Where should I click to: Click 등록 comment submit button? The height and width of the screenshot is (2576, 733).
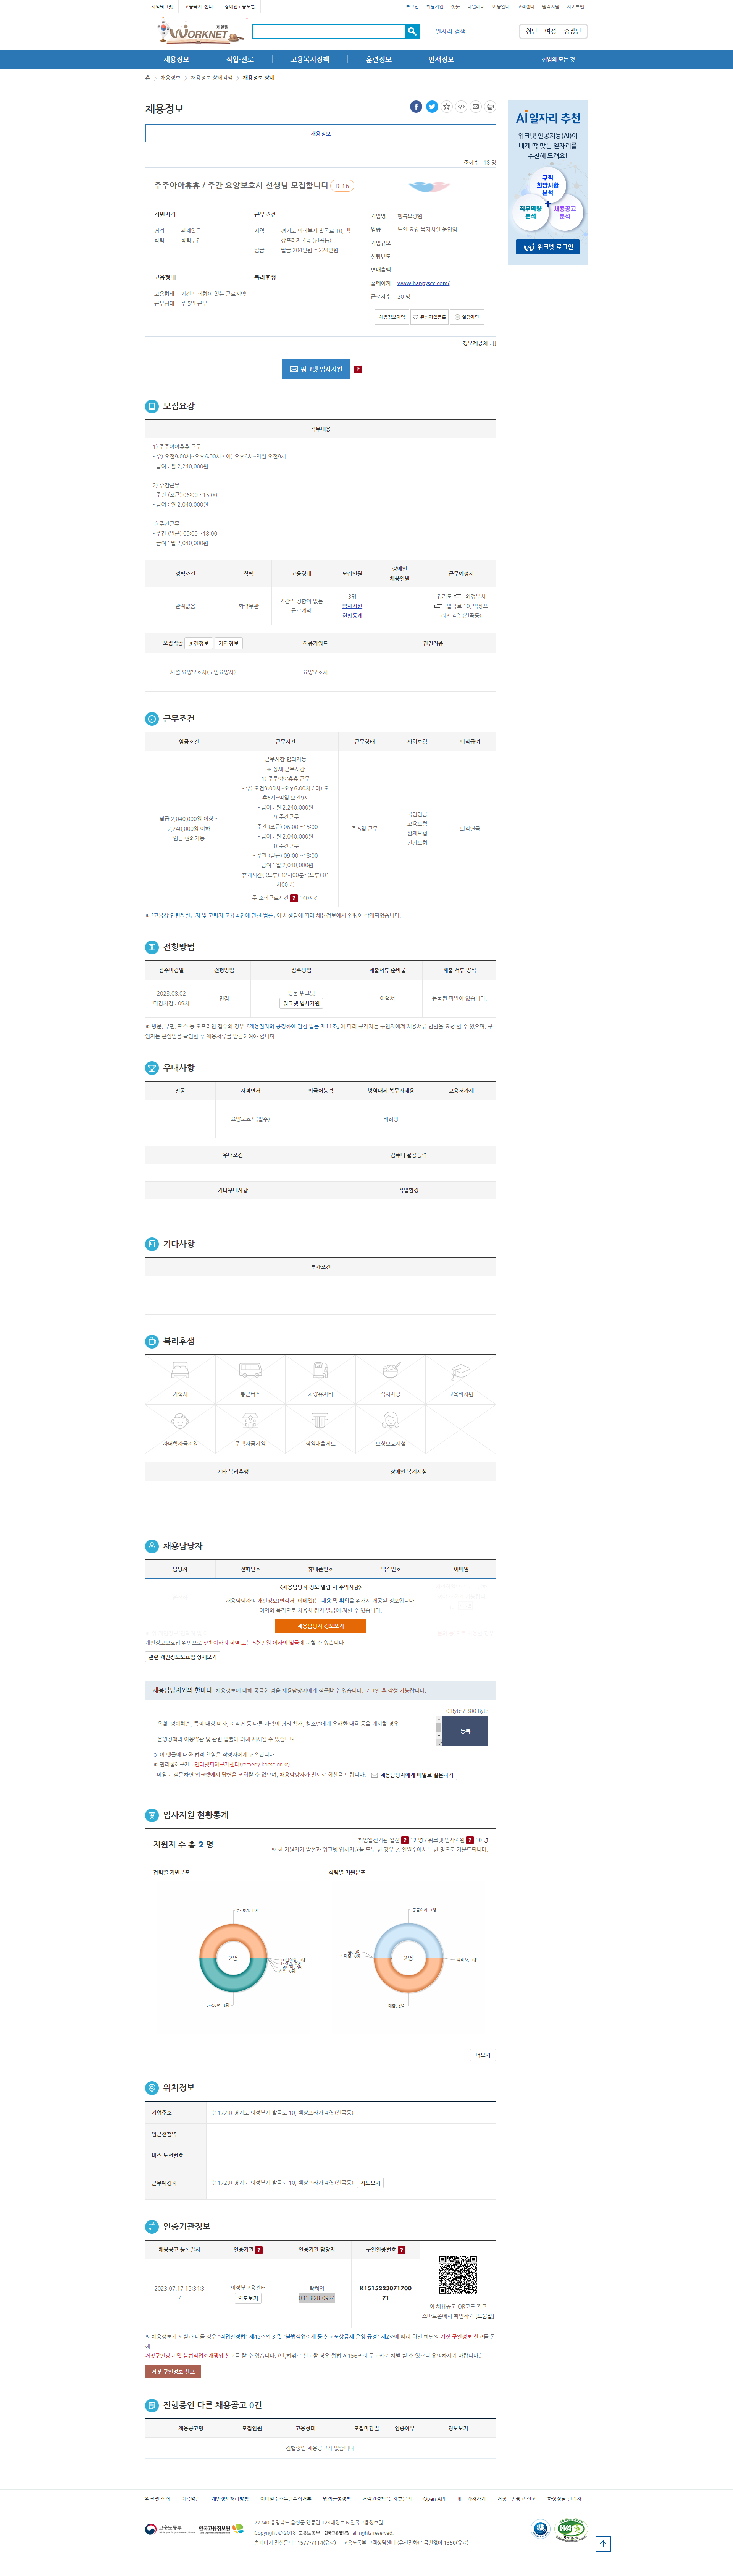click(x=465, y=1731)
